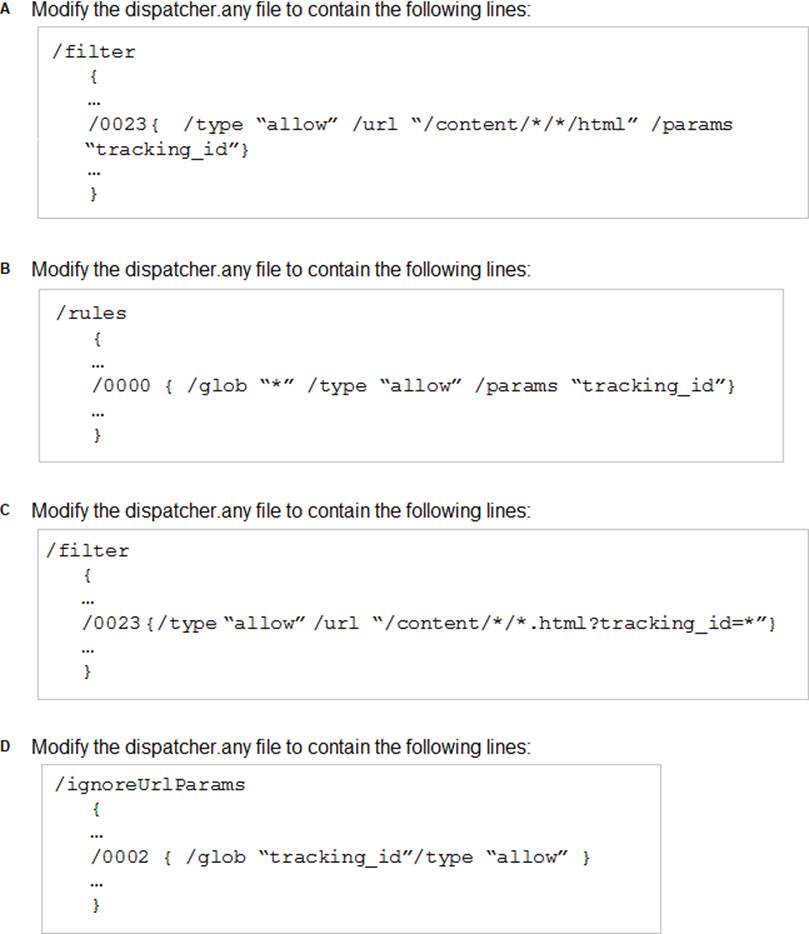Click the /filter heading in option A
Viewport: 809px width, 934px height.
click(x=94, y=52)
